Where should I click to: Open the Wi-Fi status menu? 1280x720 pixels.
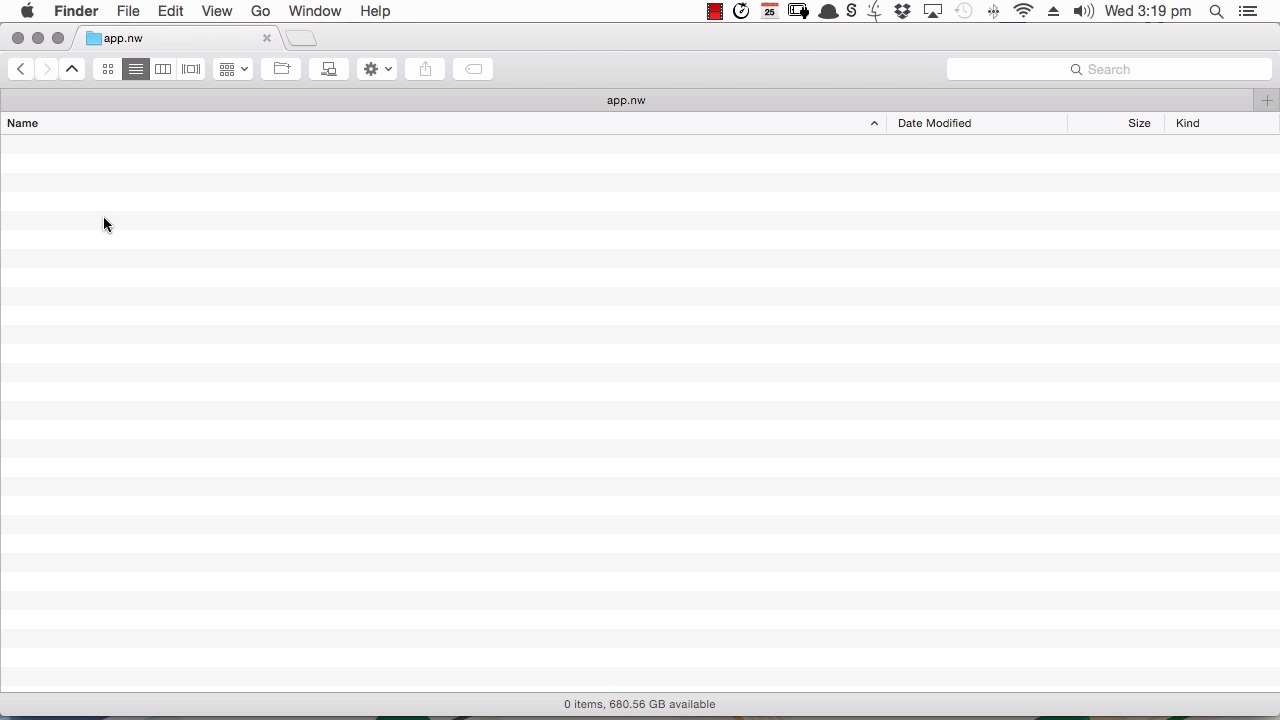point(1023,11)
